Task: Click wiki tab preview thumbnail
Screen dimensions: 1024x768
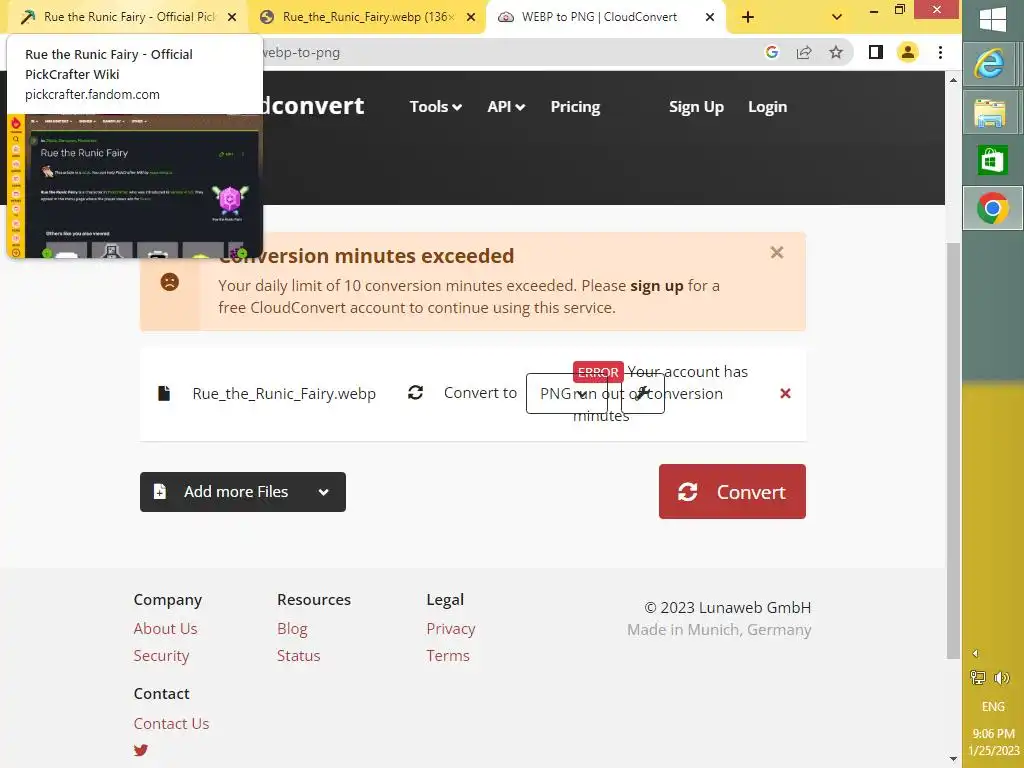Action: click(135, 186)
